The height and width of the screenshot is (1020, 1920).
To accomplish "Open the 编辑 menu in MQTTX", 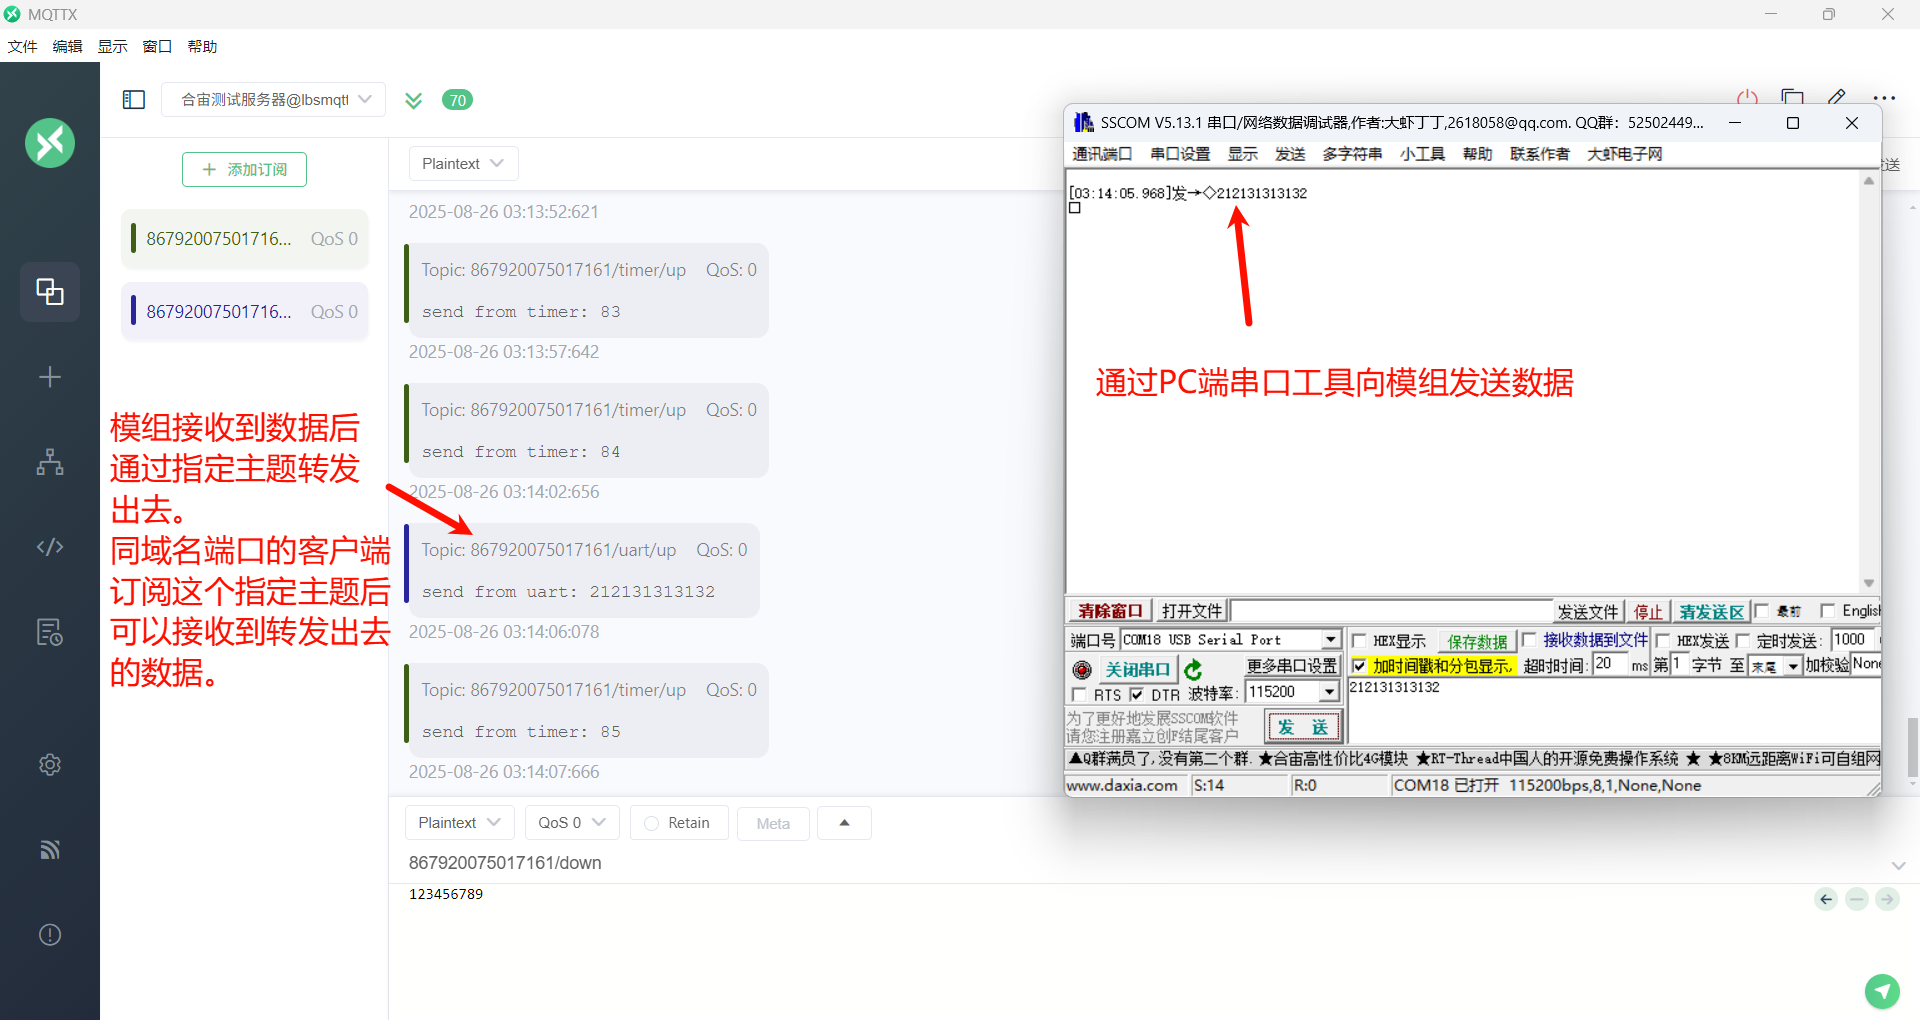I will pos(67,47).
